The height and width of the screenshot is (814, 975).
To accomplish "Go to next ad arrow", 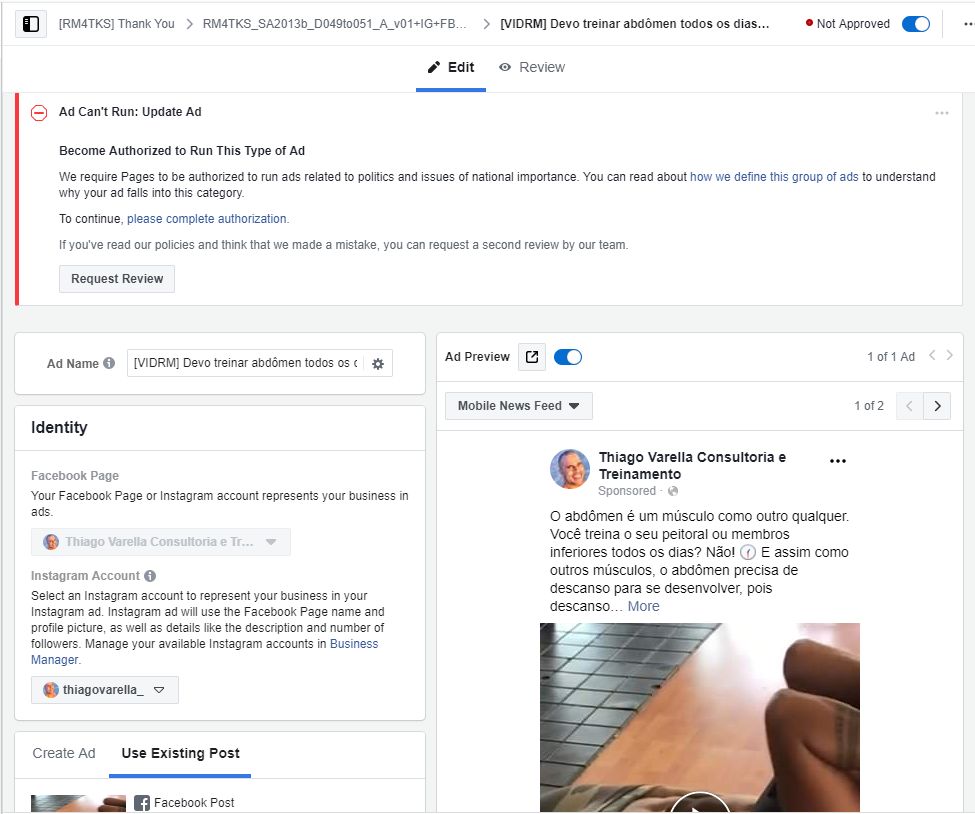I will point(949,355).
